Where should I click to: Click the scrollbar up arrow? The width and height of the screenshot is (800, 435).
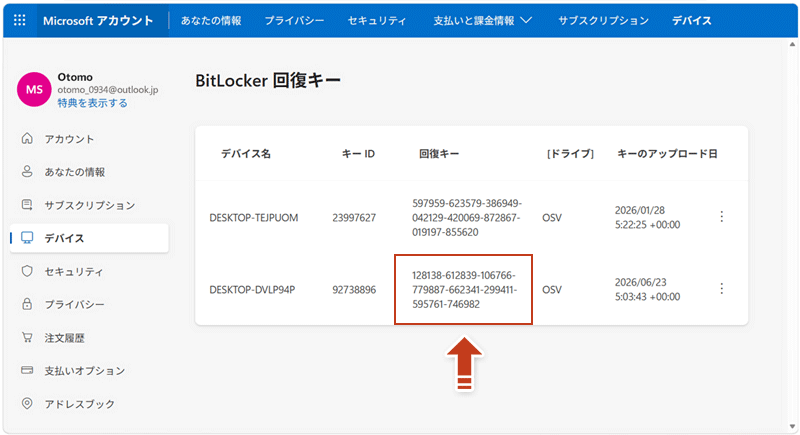(792, 44)
